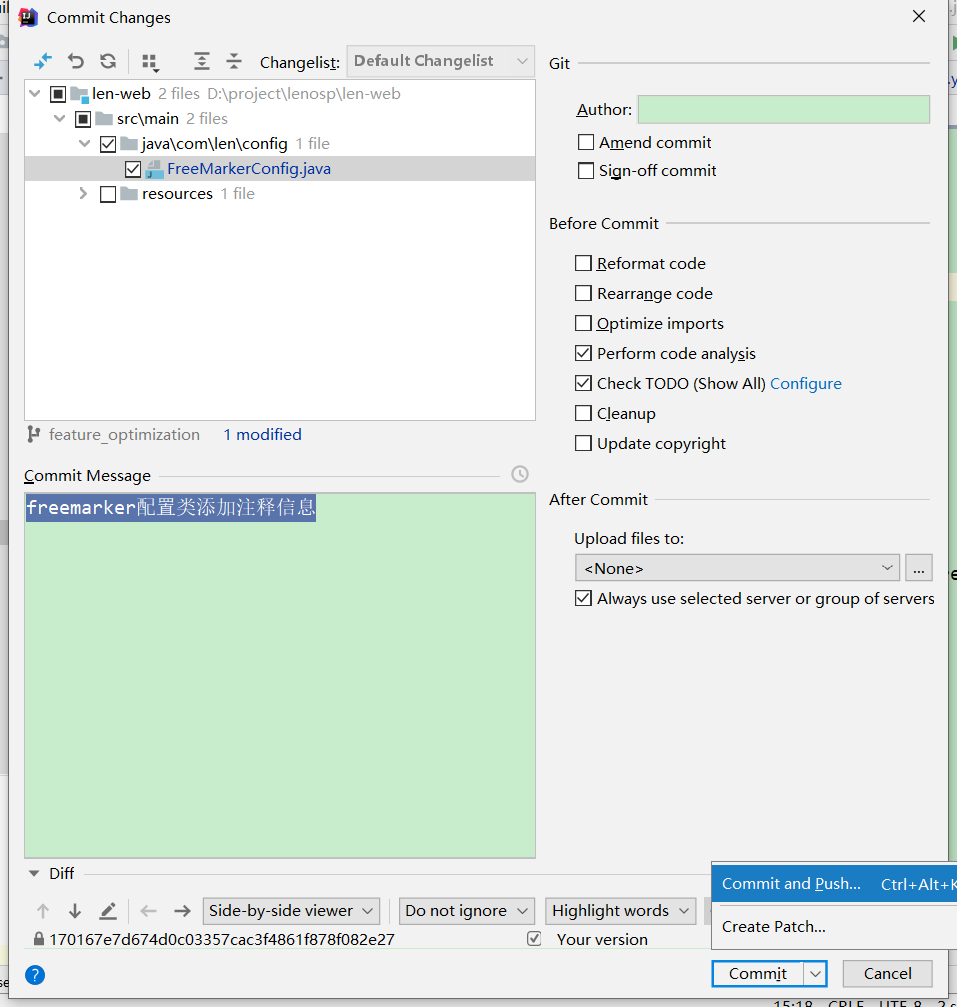This screenshot has height=1007, width=957.
Task: Click the Group By icon
Action: point(150,62)
